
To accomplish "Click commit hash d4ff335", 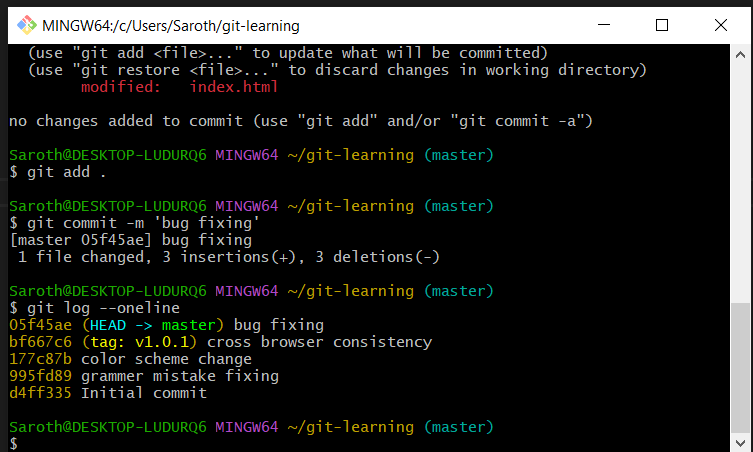I will point(40,393).
